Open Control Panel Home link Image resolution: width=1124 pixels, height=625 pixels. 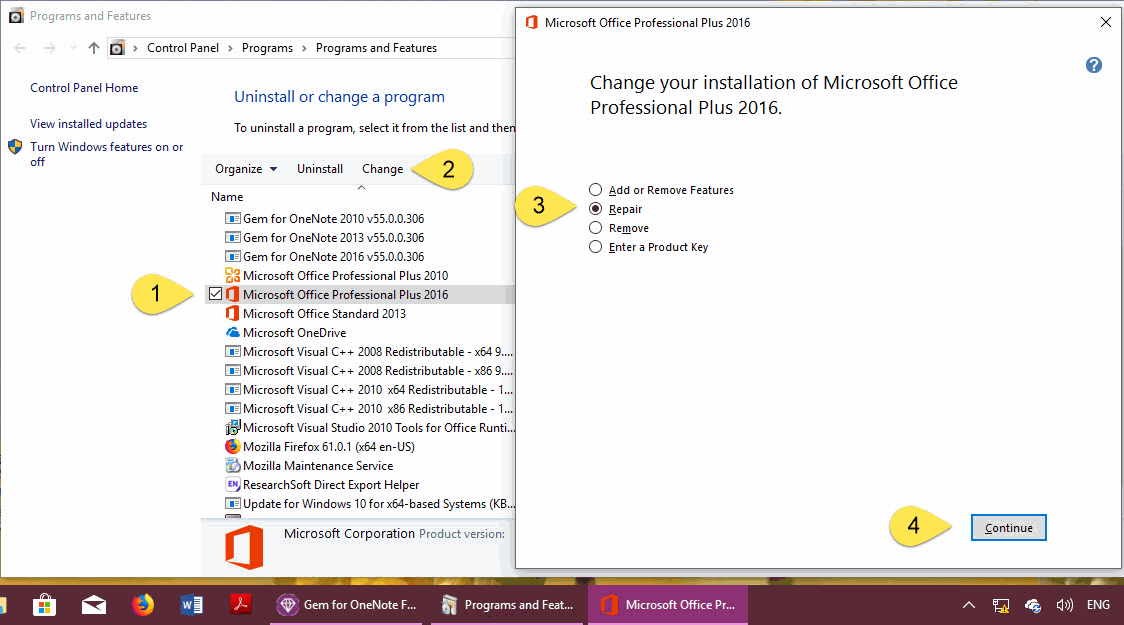84,87
